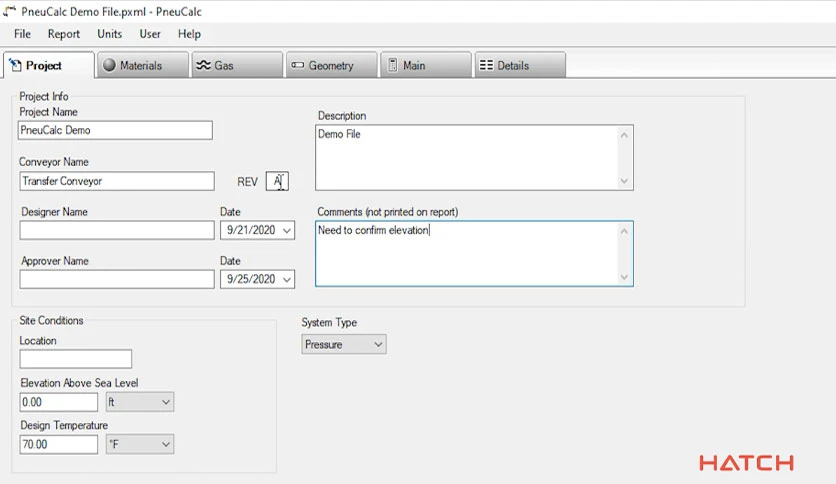Switch to the Geometry tab

pos(332,65)
